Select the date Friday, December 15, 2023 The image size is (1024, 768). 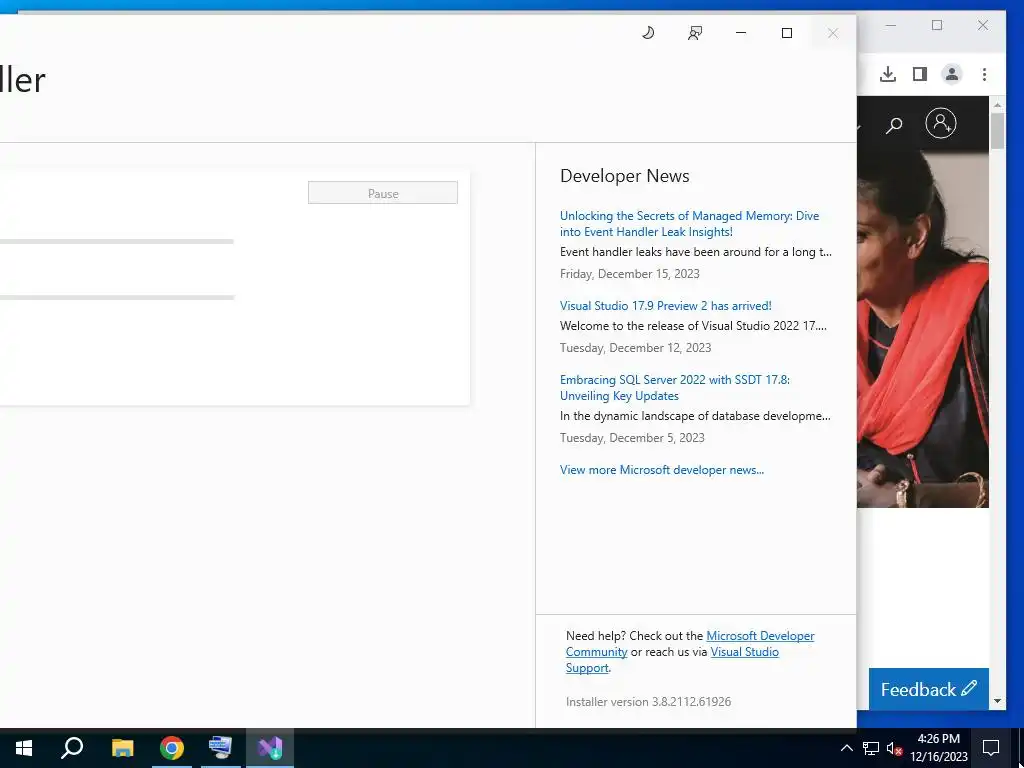pyautogui.click(x=630, y=274)
